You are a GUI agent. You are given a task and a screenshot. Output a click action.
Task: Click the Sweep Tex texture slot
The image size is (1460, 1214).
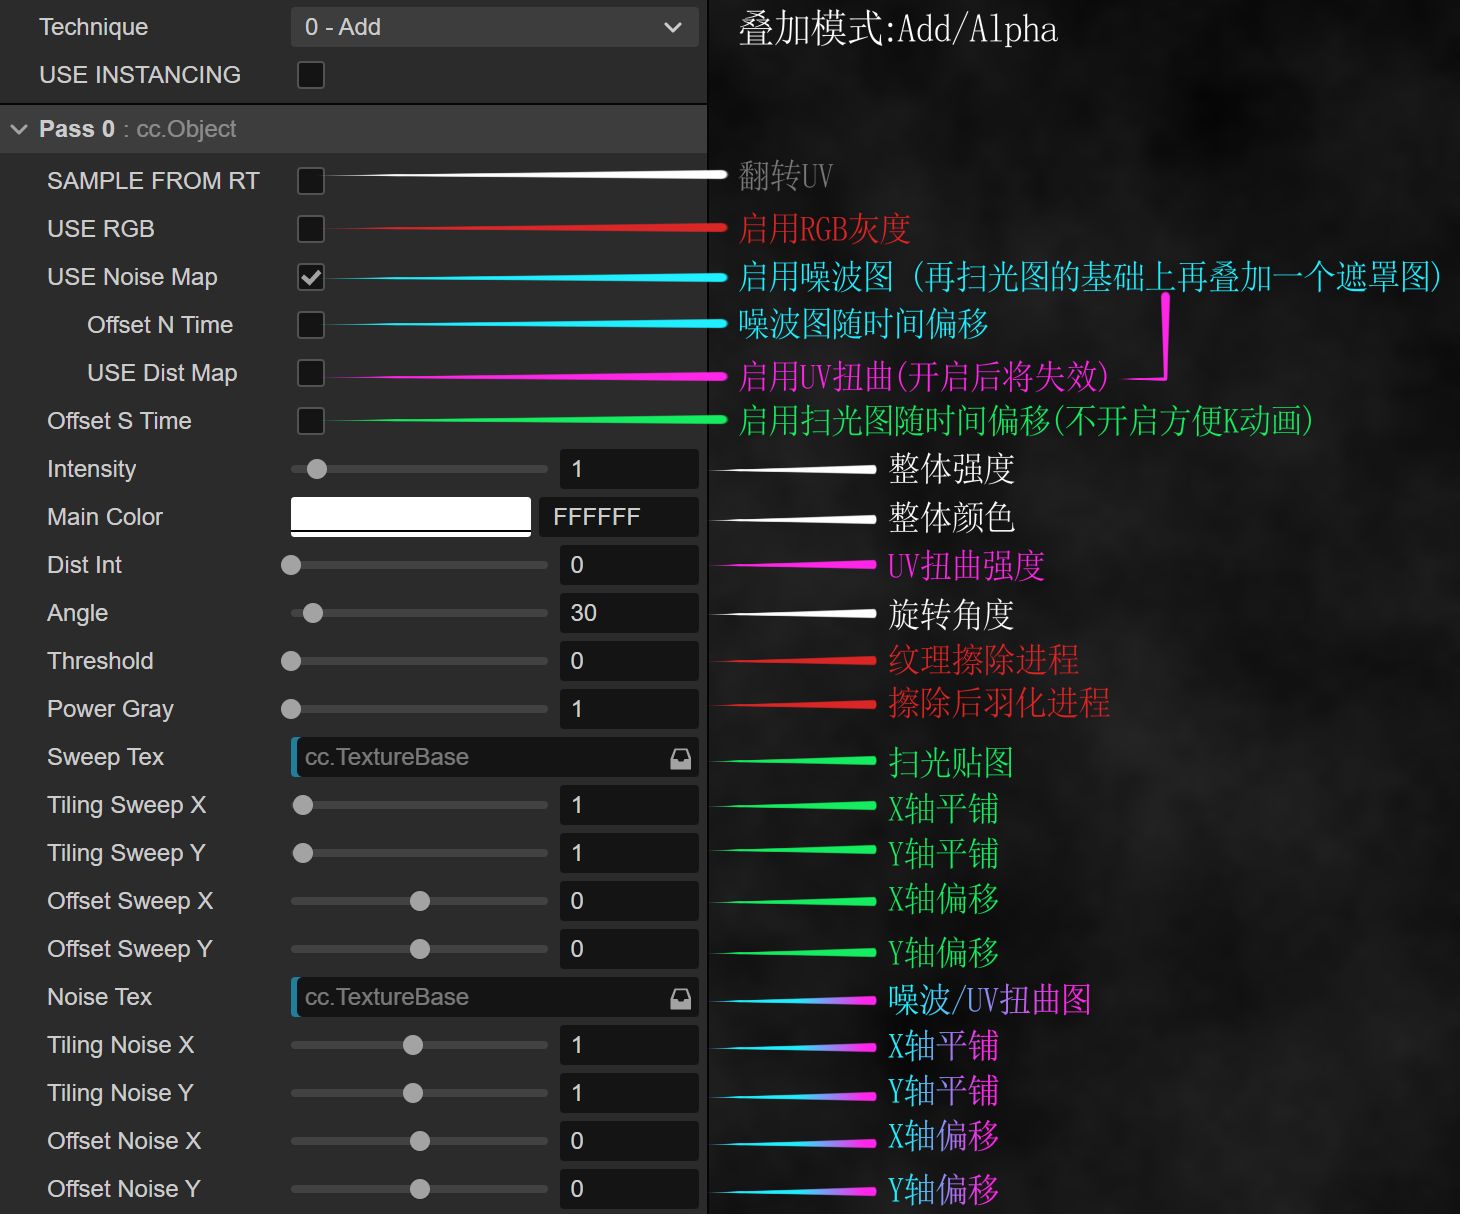click(x=494, y=757)
